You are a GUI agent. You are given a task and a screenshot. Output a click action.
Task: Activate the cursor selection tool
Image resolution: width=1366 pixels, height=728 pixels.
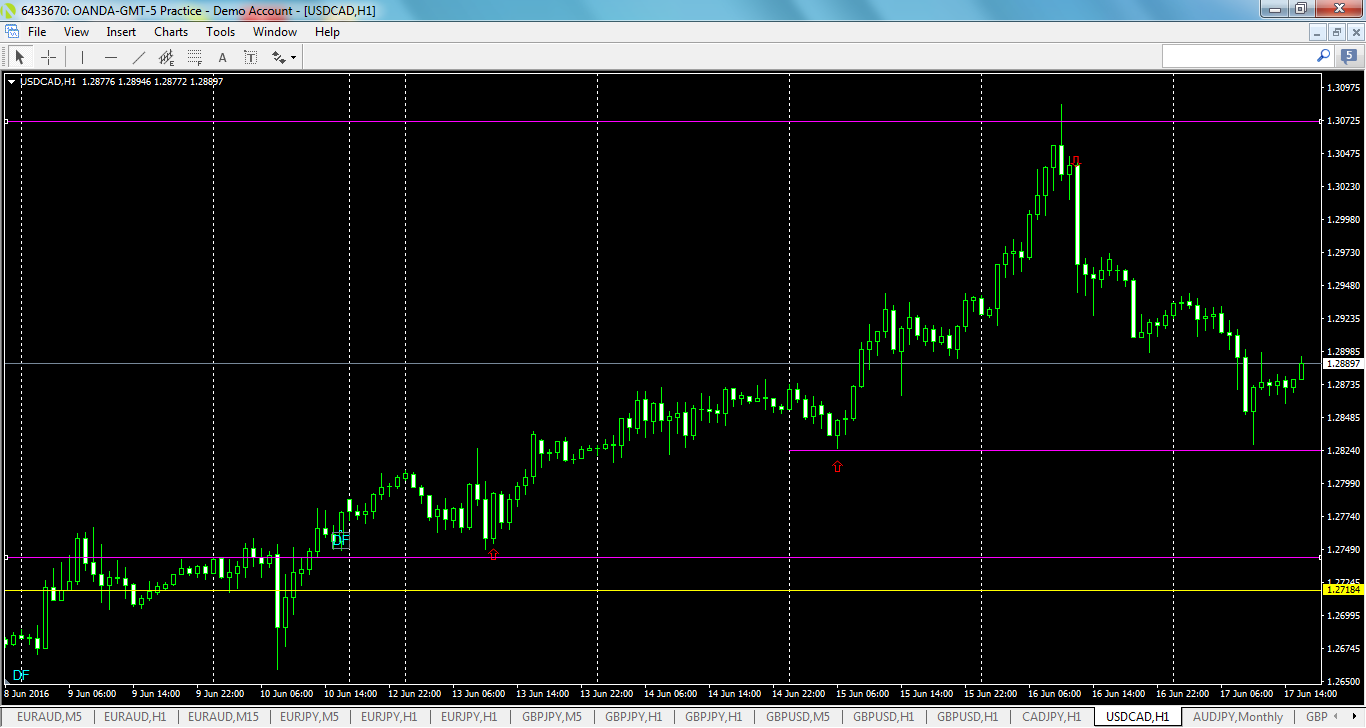click(x=20, y=57)
